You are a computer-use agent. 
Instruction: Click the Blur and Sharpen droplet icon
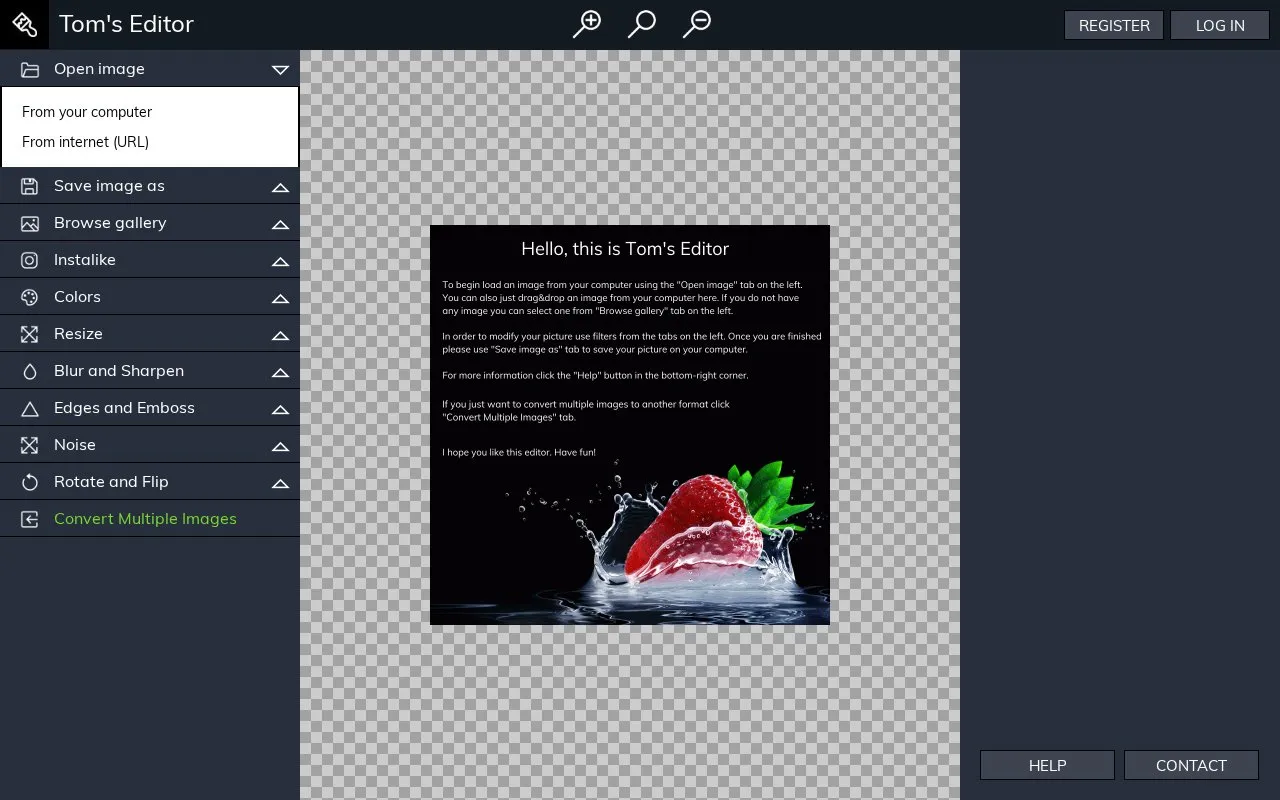pyautogui.click(x=30, y=371)
